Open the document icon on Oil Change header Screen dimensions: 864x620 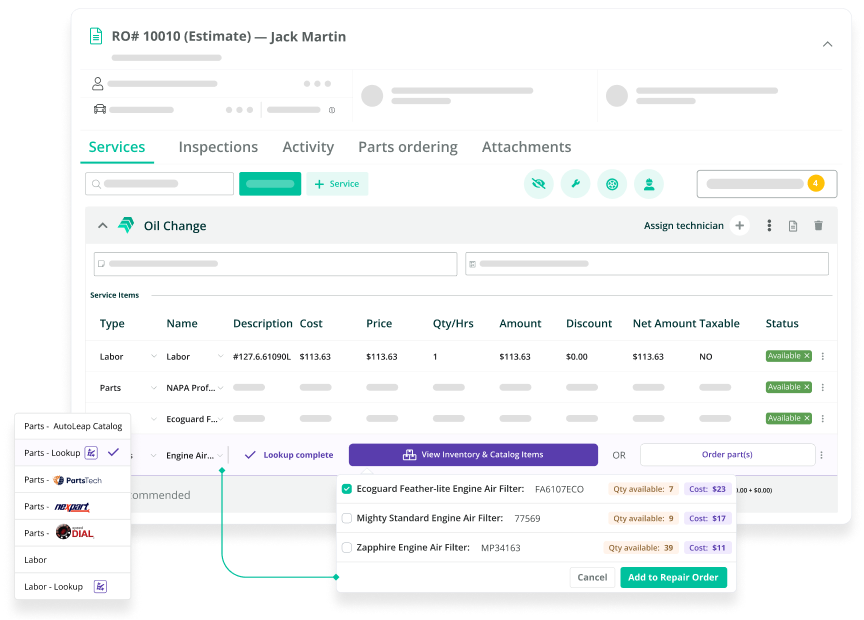pos(793,226)
